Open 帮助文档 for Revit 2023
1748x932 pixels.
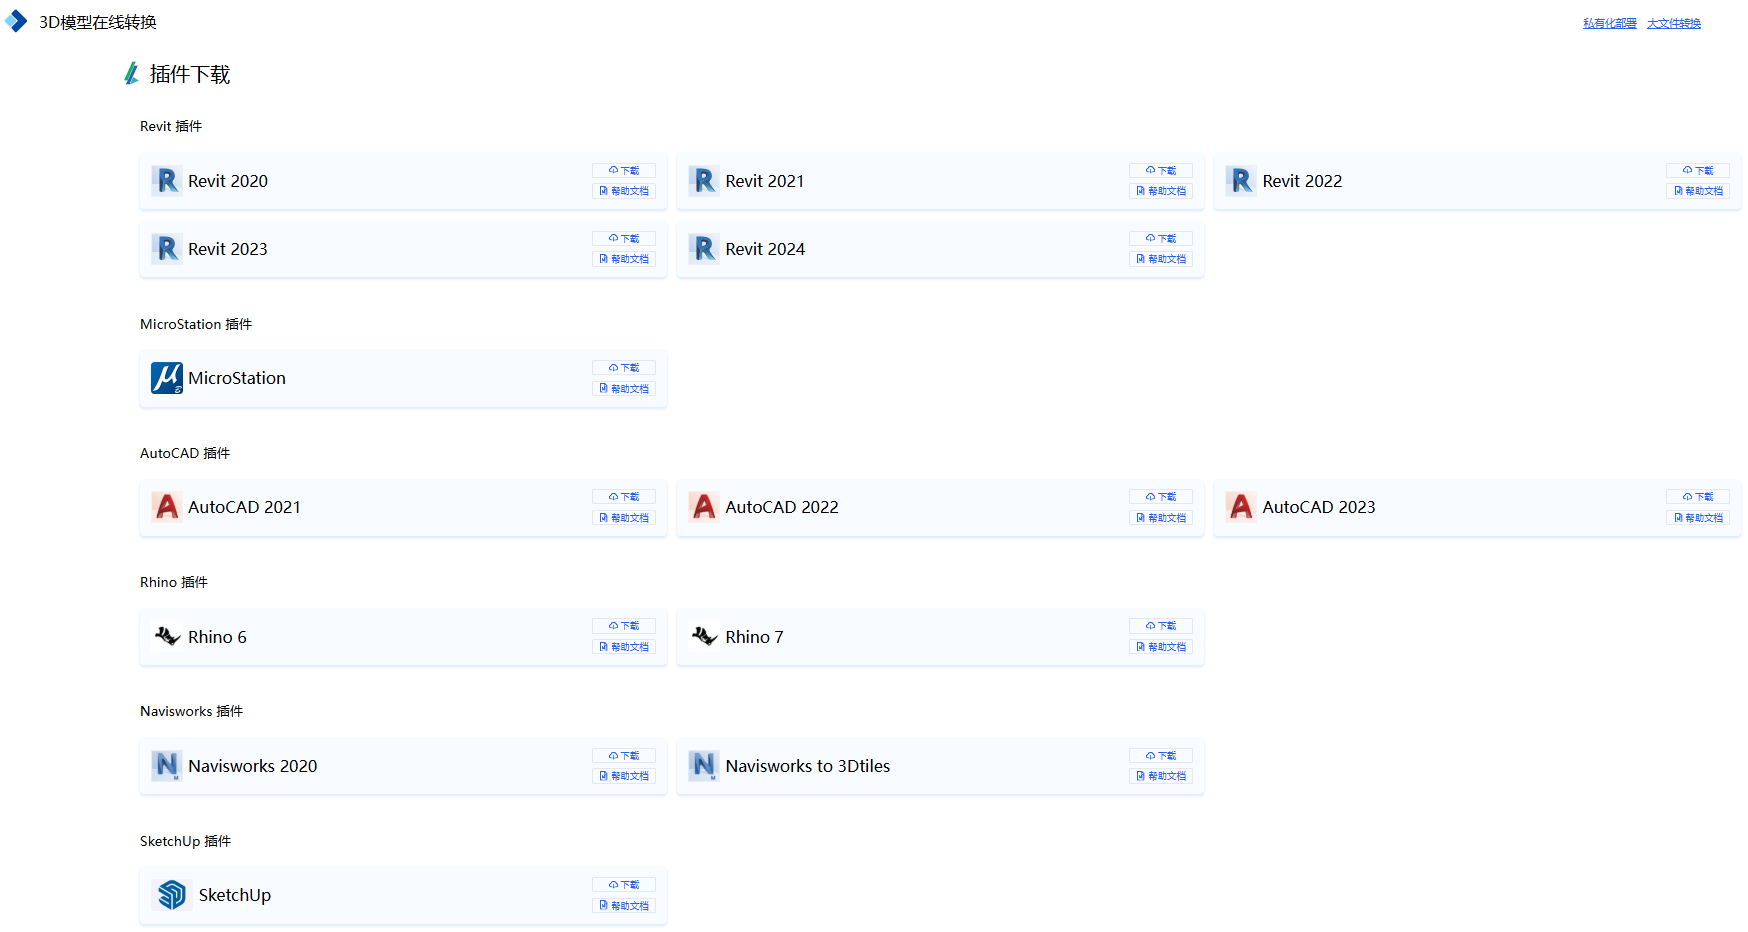[x=624, y=259]
